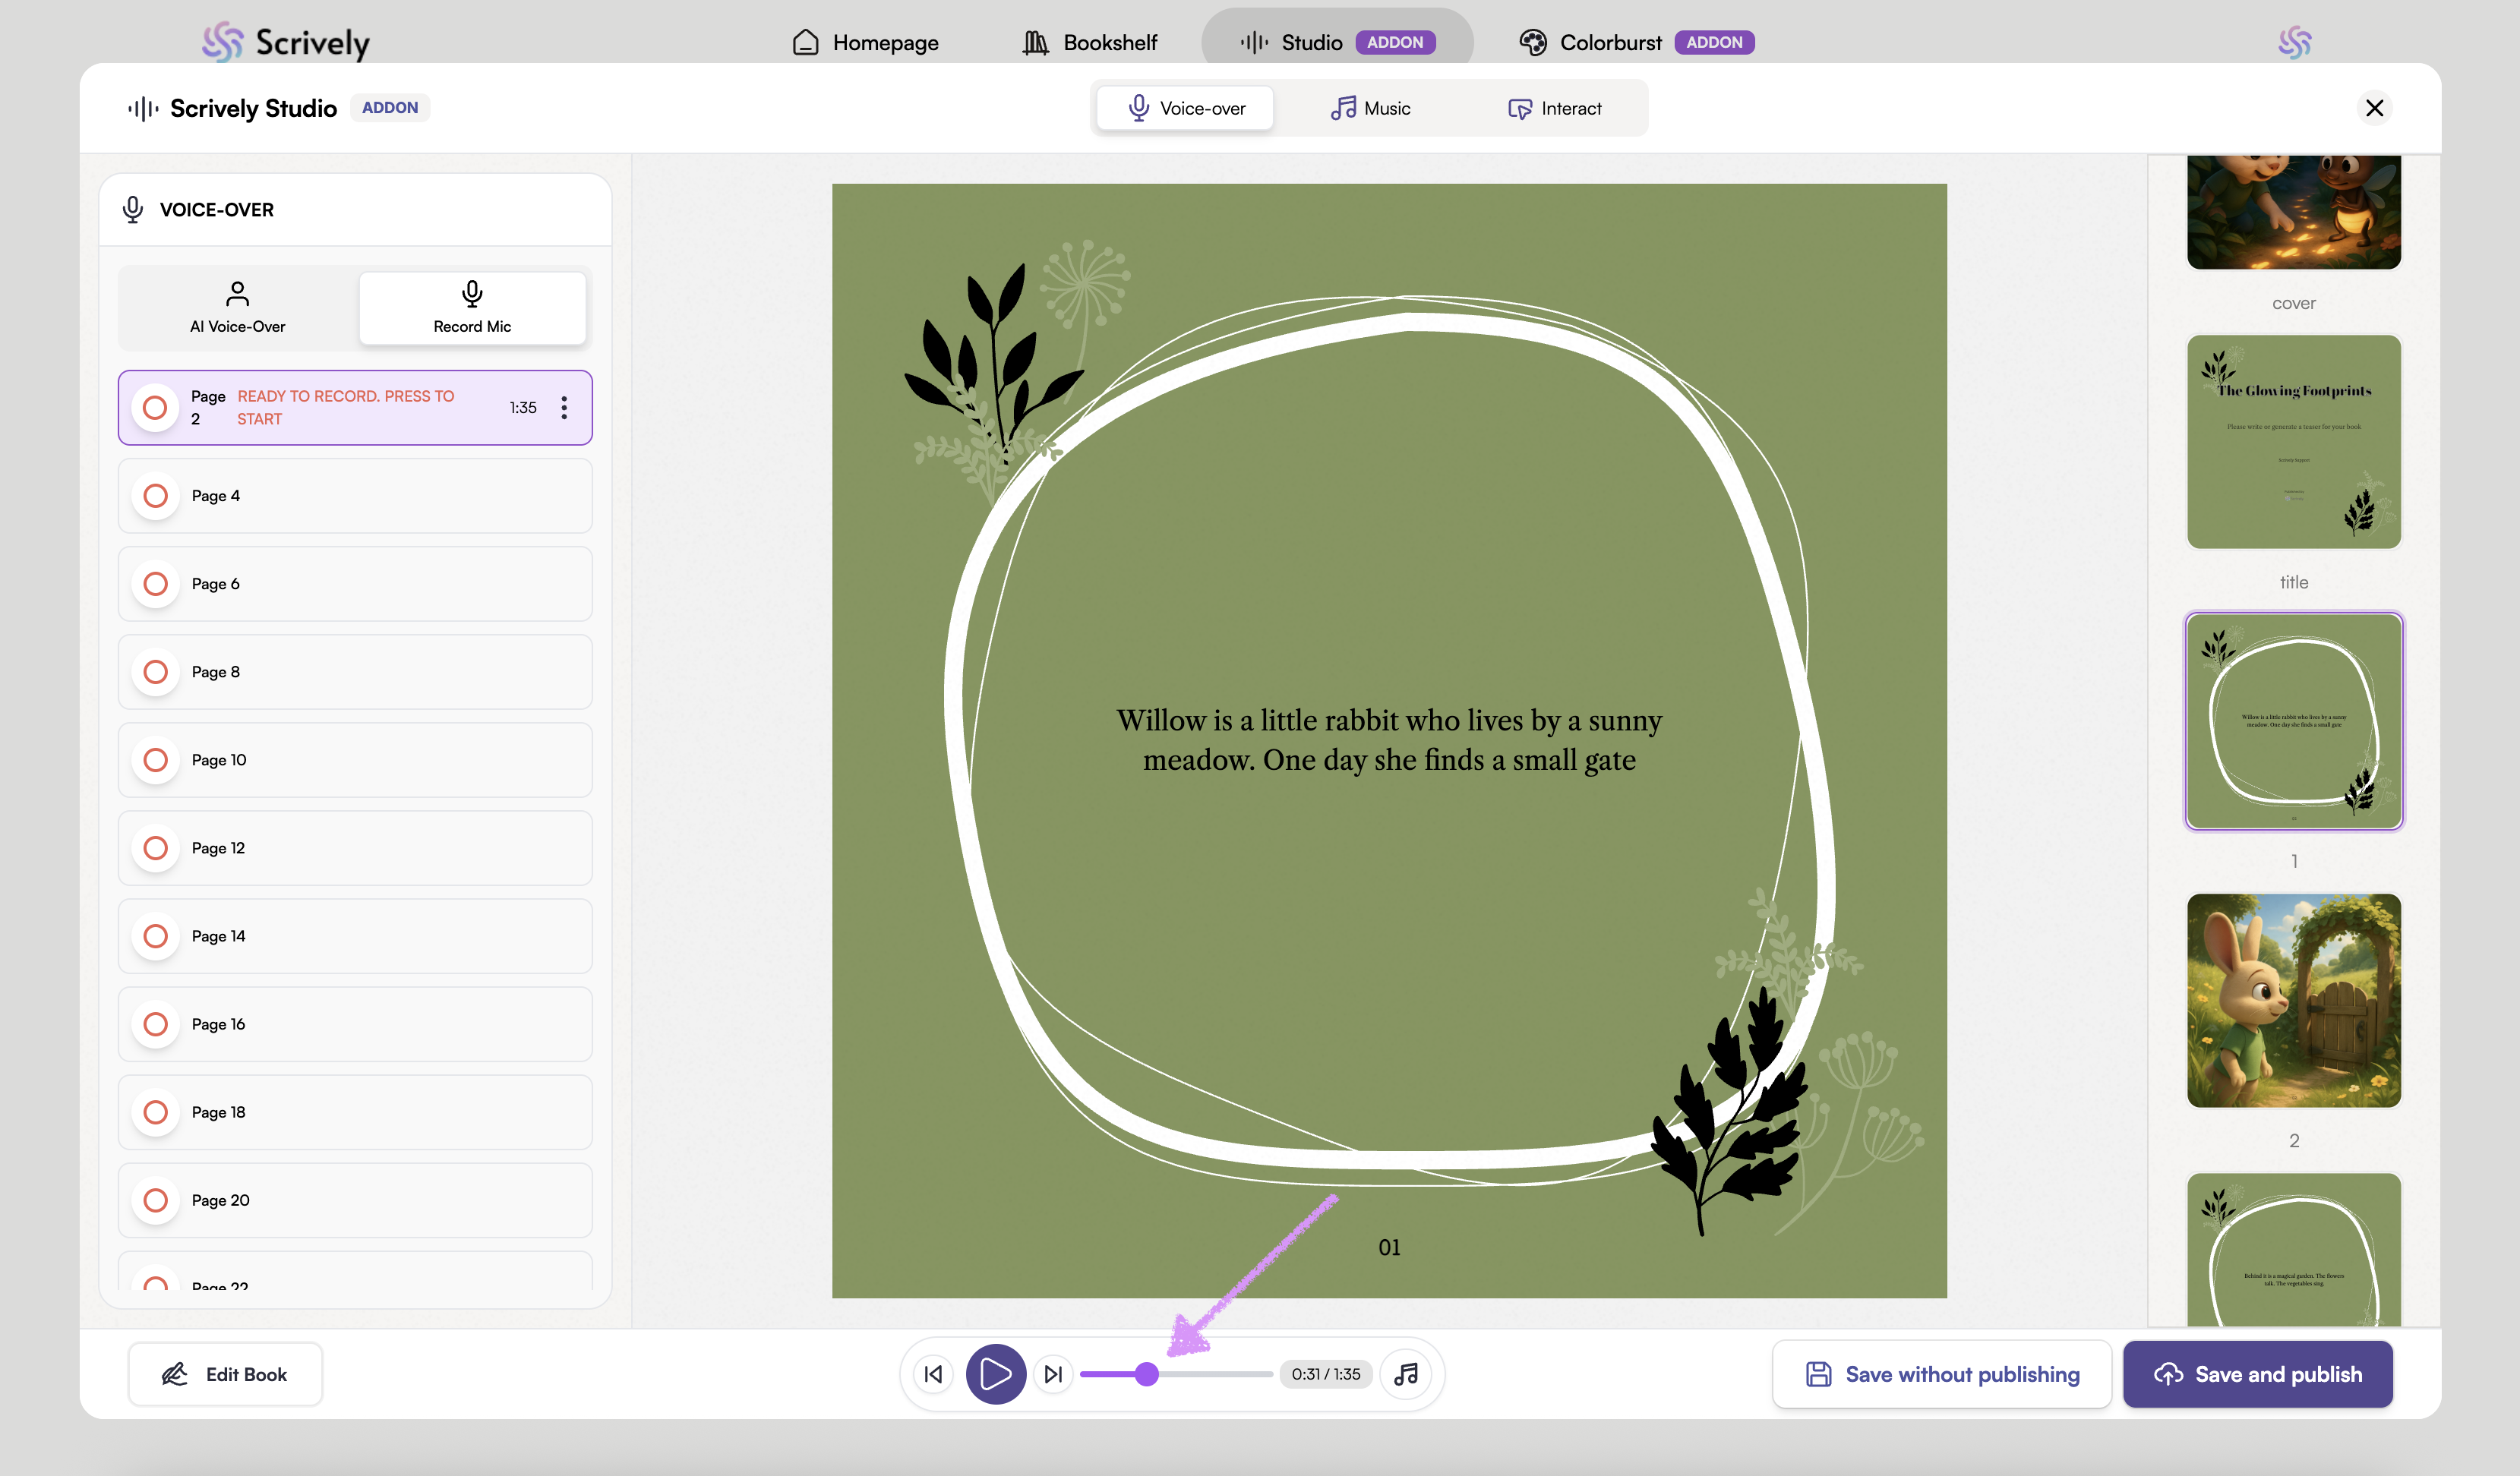Click Save without publishing
This screenshot has height=1476, width=2520.
1942,1374
